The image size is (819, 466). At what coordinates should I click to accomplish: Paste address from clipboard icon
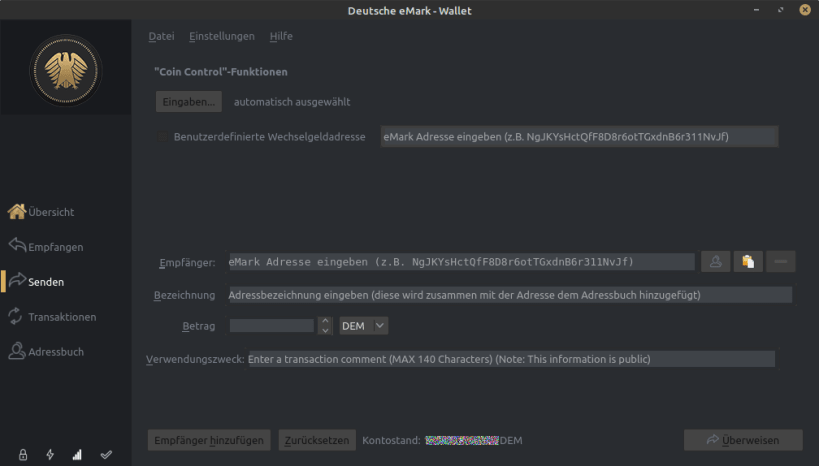(x=748, y=262)
